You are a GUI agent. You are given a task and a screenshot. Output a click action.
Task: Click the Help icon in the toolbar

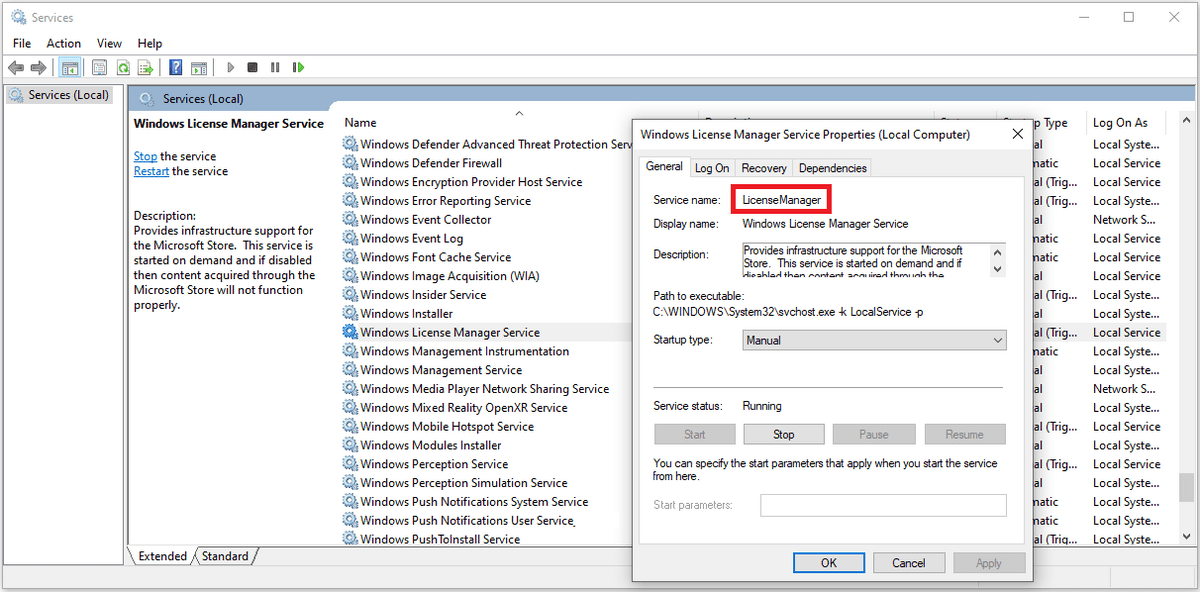(174, 67)
